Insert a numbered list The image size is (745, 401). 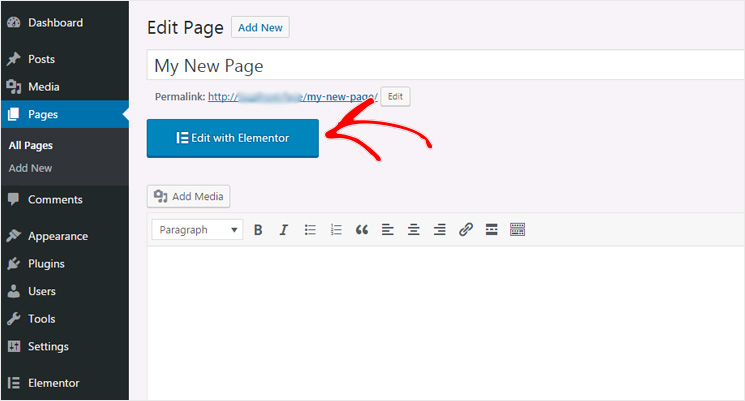pyautogui.click(x=336, y=230)
